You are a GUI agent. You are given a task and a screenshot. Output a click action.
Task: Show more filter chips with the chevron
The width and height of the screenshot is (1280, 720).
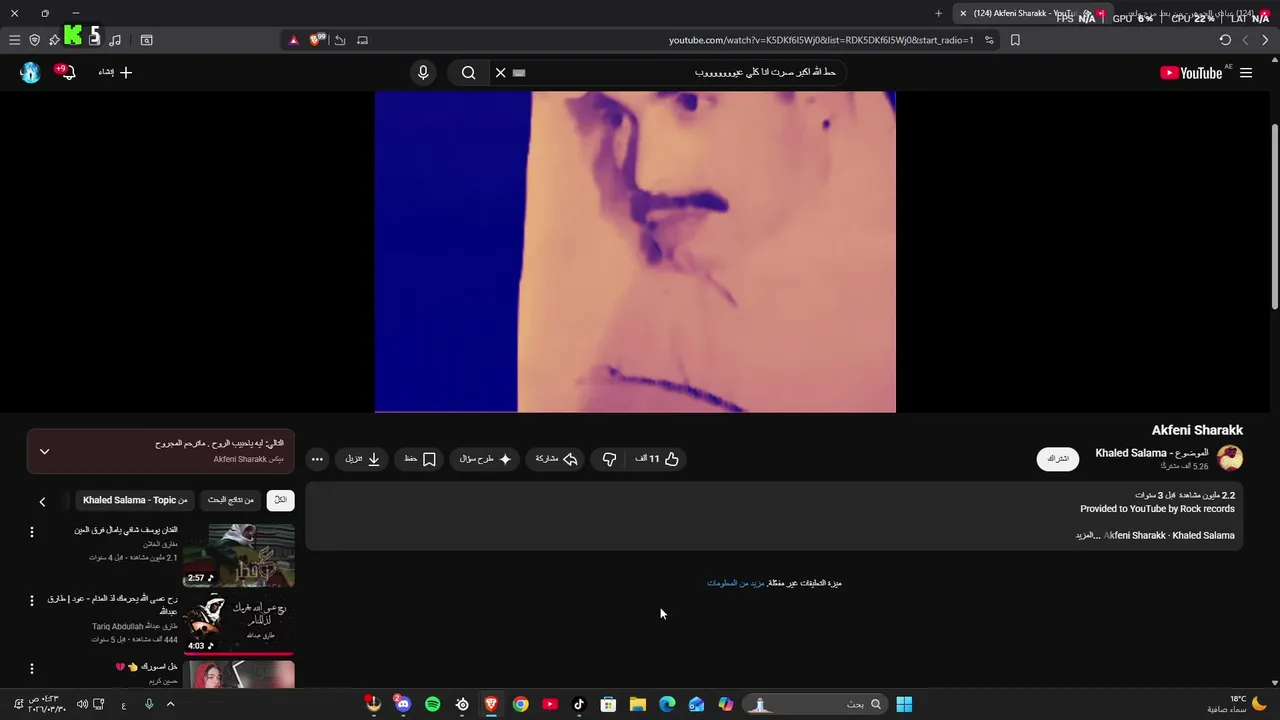(x=42, y=501)
